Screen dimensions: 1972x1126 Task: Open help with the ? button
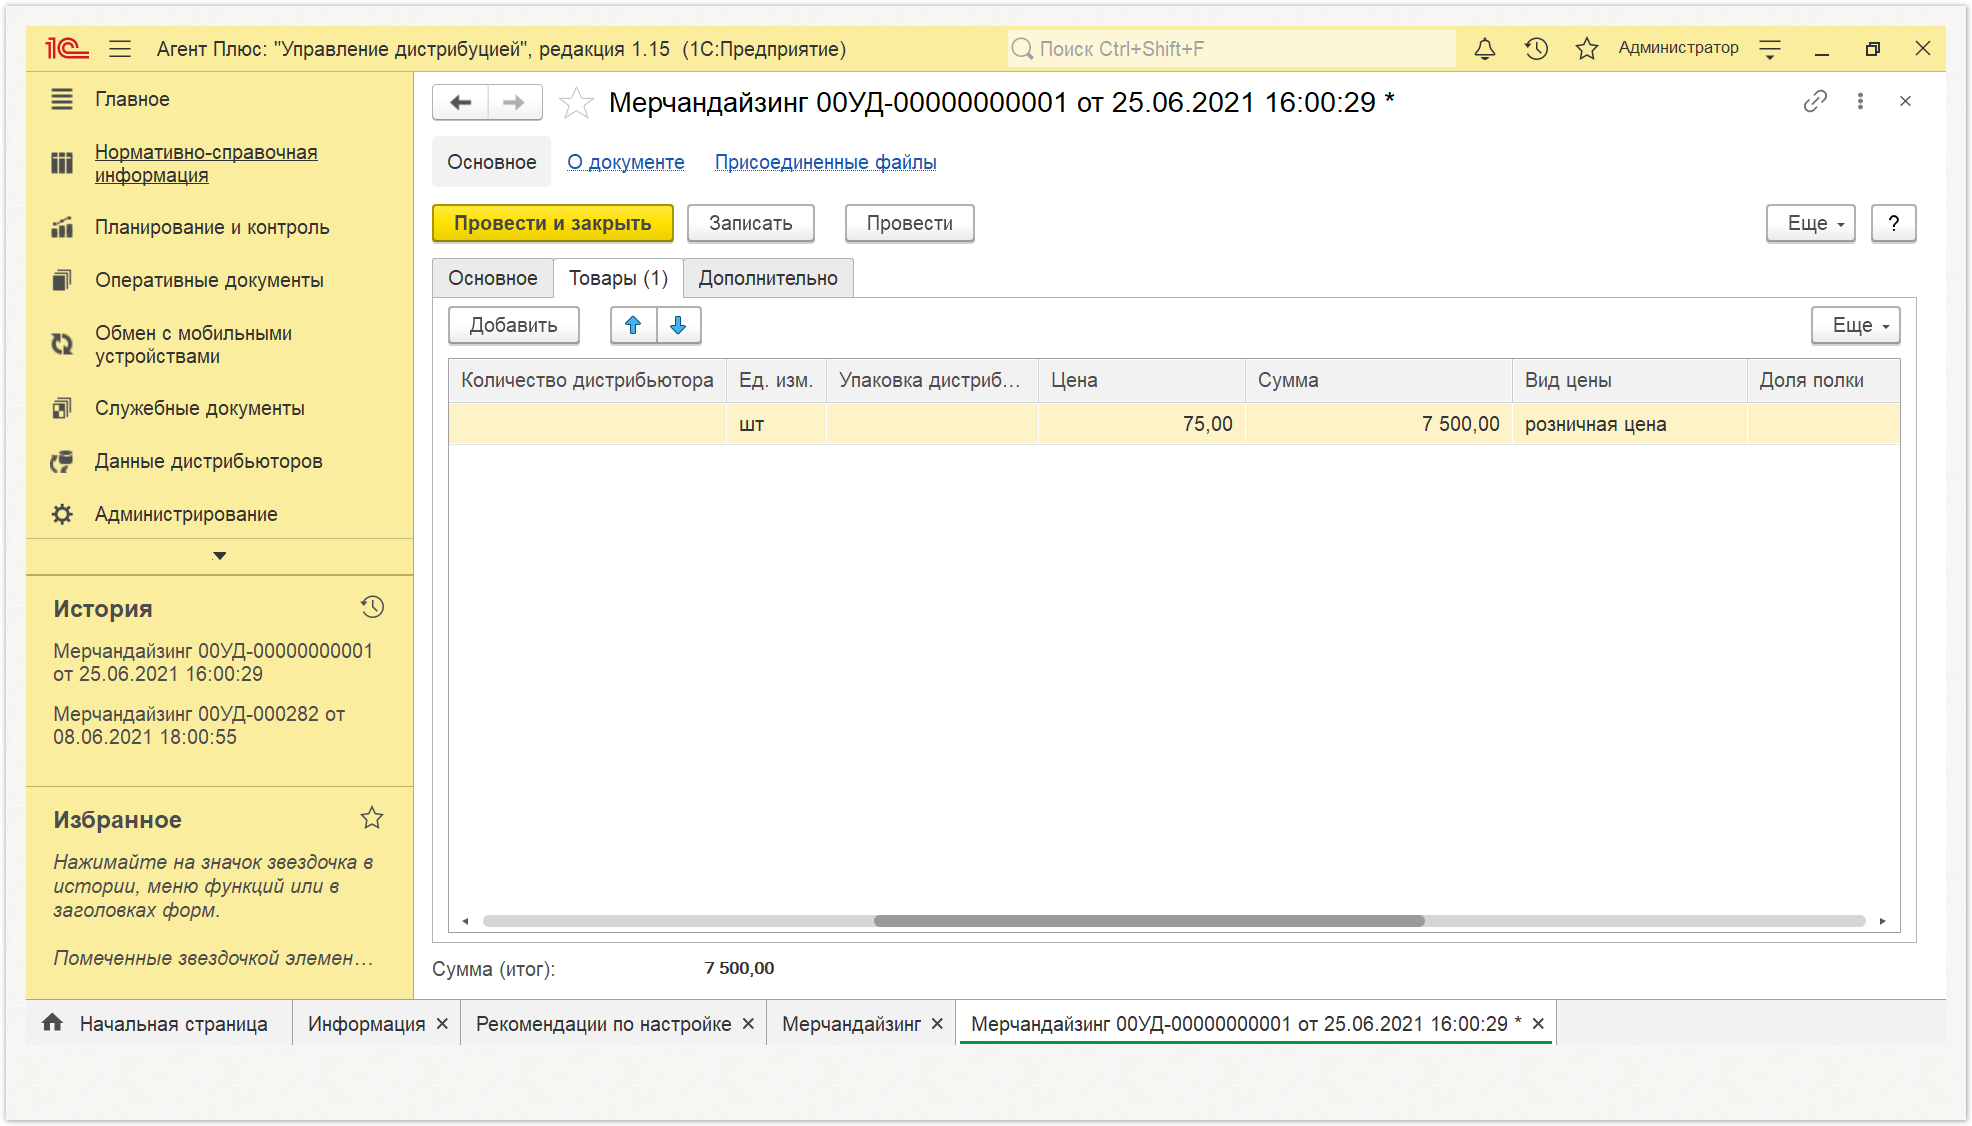(x=1894, y=223)
